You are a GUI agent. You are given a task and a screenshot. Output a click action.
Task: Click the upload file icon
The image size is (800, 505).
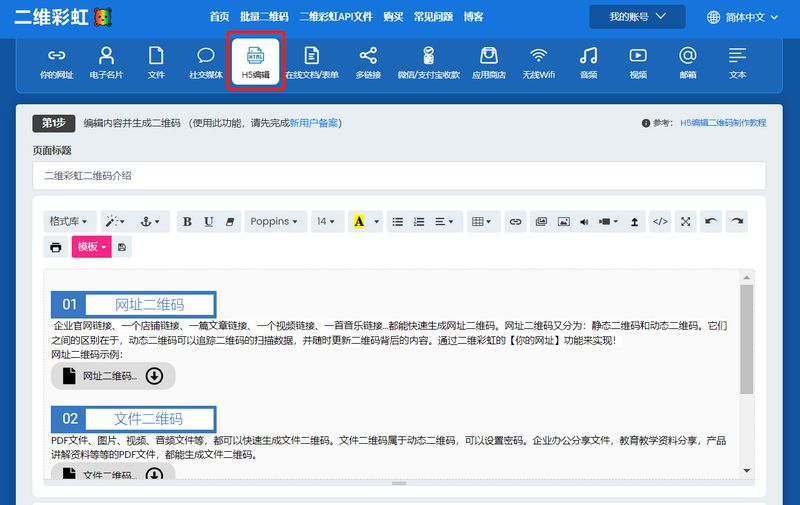(x=634, y=221)
